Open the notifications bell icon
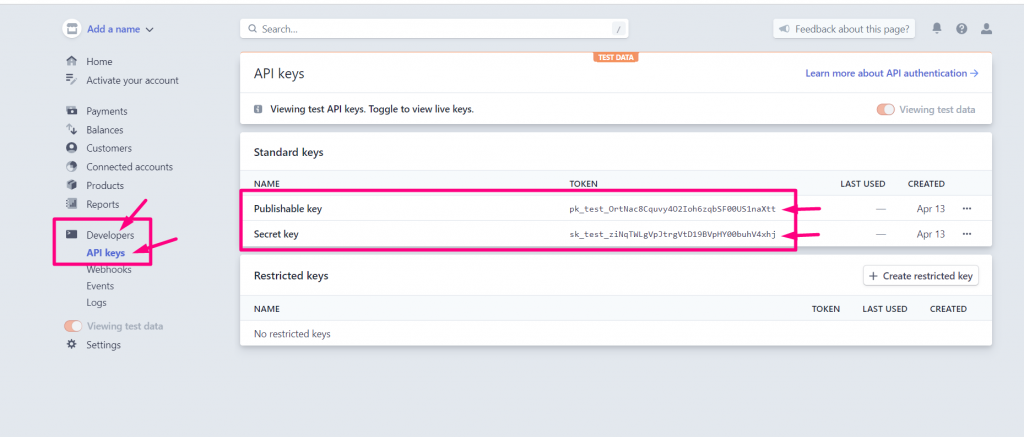Viewport: 1024px width, 437px height. click(937, 28)
